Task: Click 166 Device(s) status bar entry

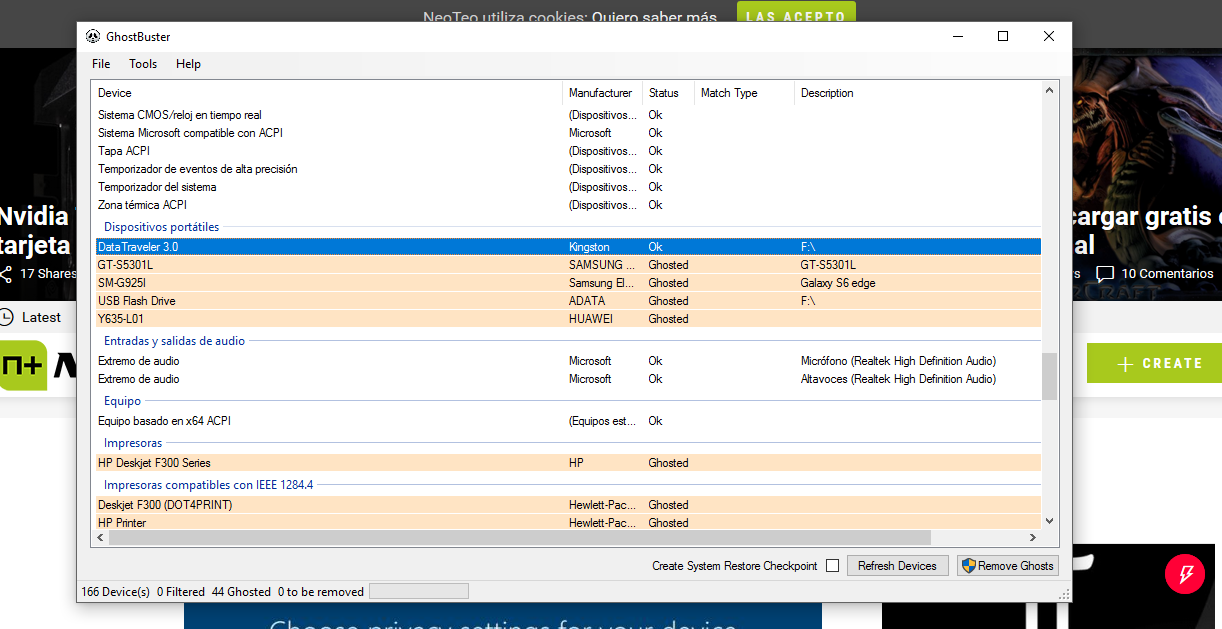Action: 115,592
